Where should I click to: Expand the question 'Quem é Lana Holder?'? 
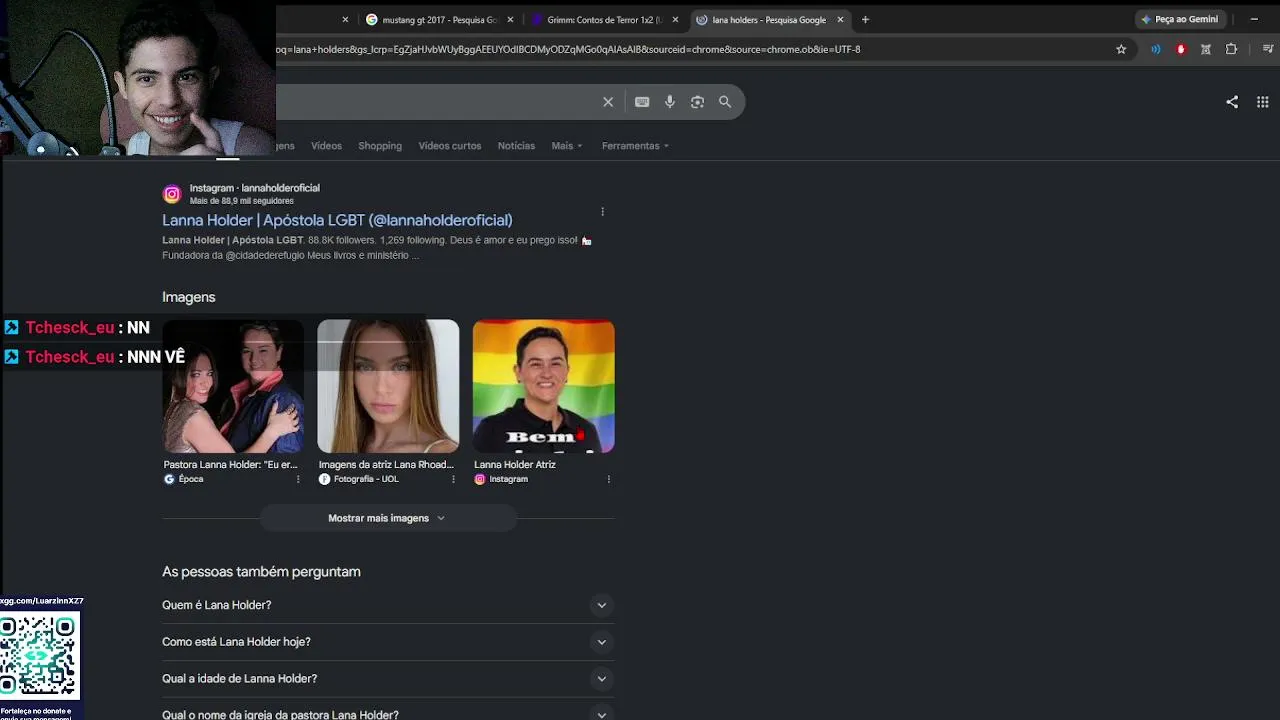[388, 605]
